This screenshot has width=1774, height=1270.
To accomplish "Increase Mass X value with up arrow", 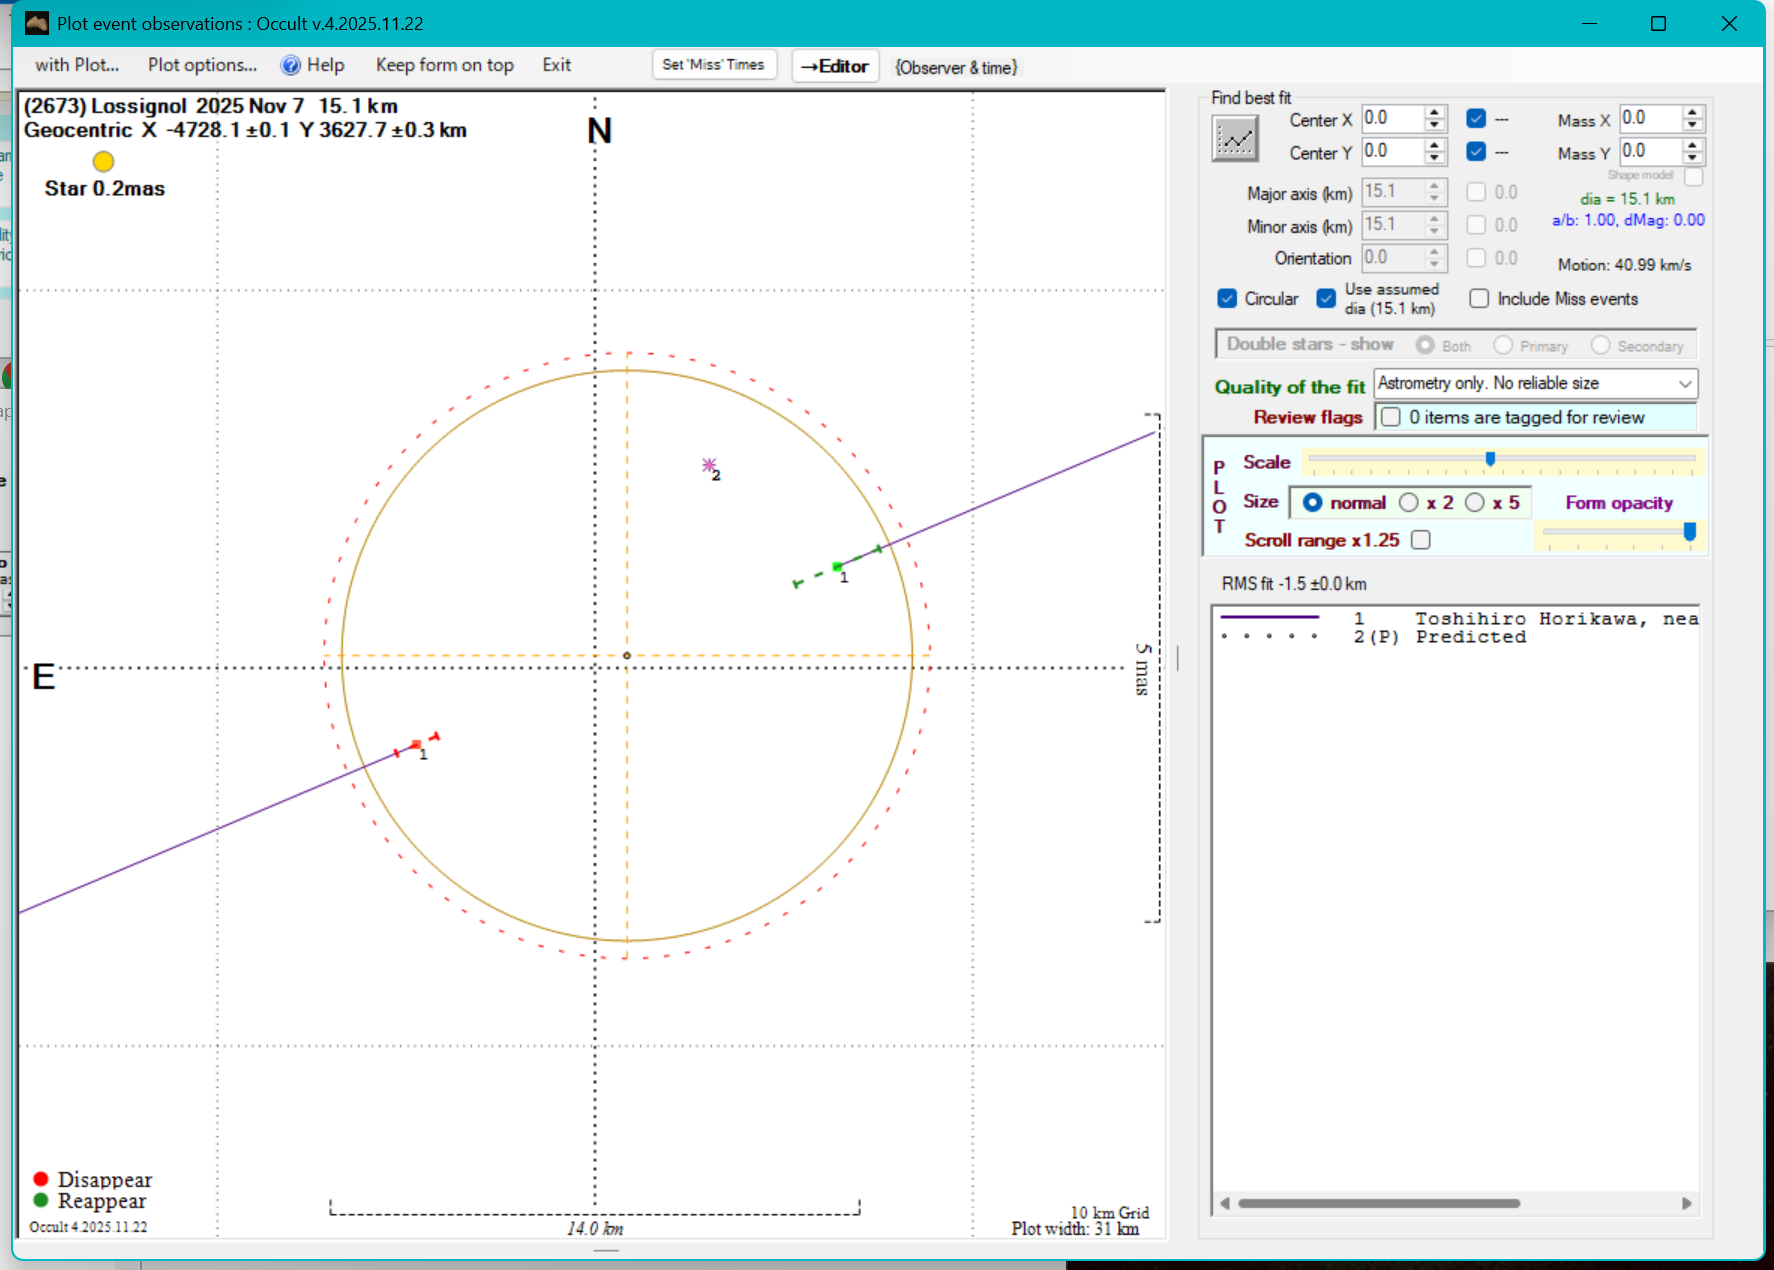I will pyautogui.click(x=1692, y=112).
